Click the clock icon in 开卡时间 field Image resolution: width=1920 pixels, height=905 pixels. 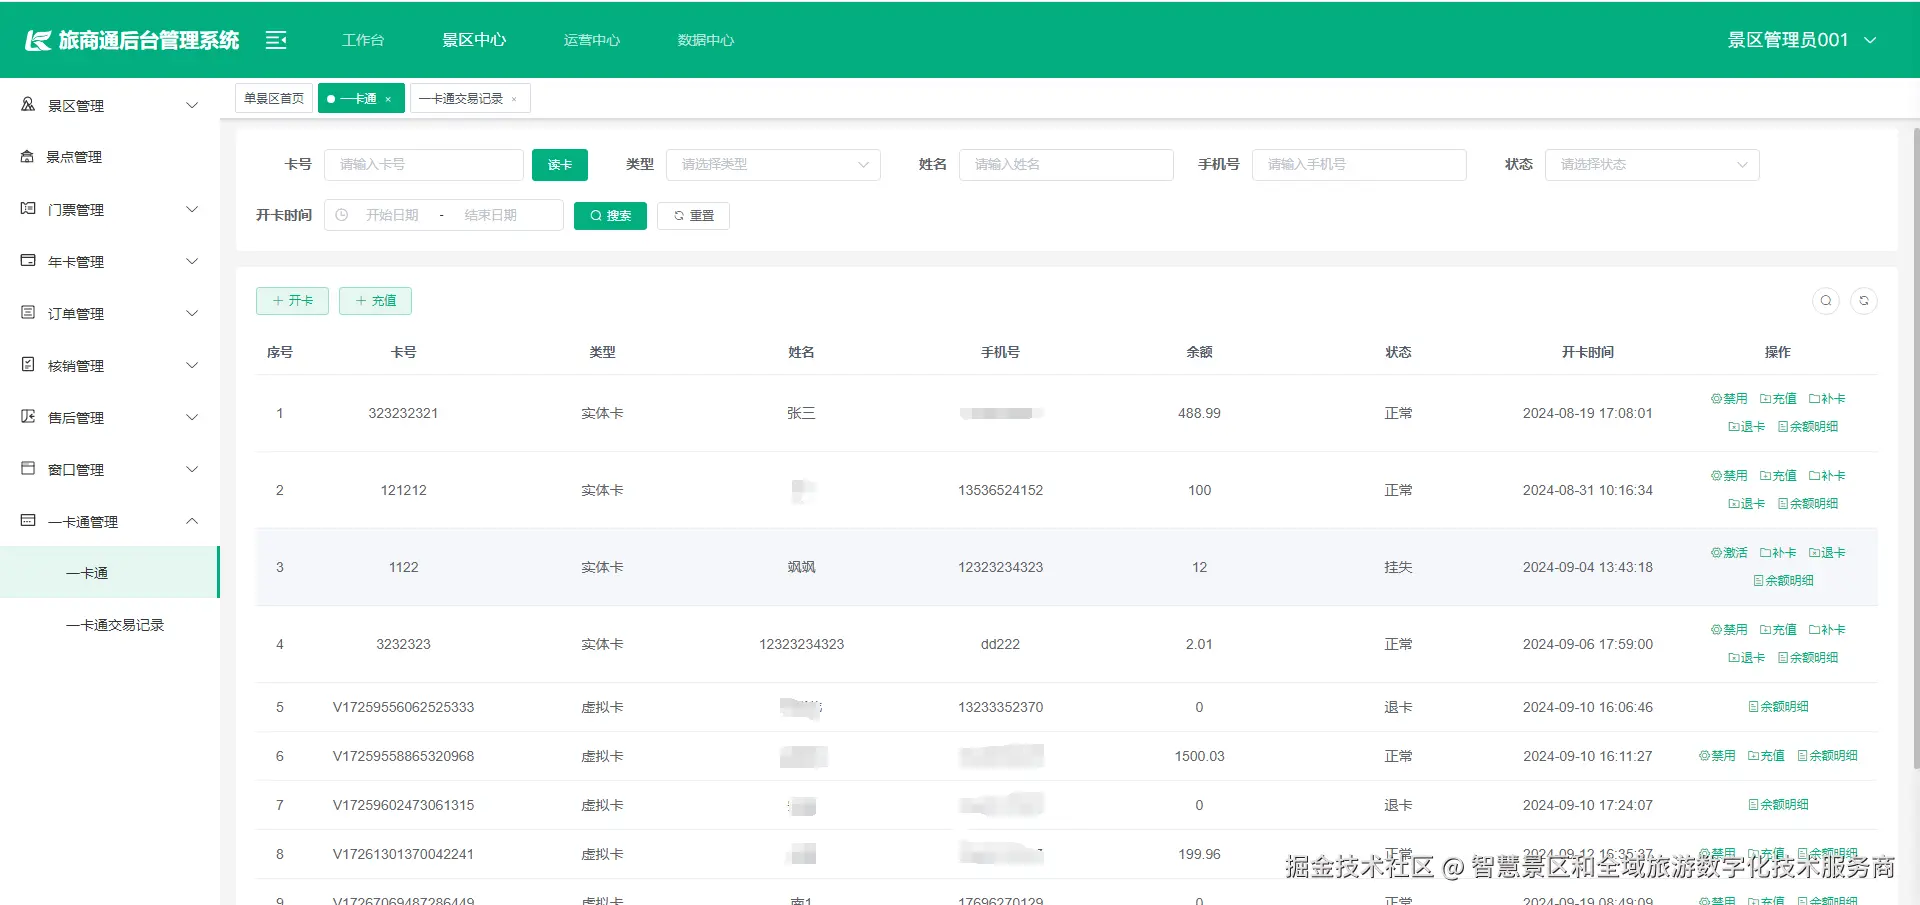point(341,214)
